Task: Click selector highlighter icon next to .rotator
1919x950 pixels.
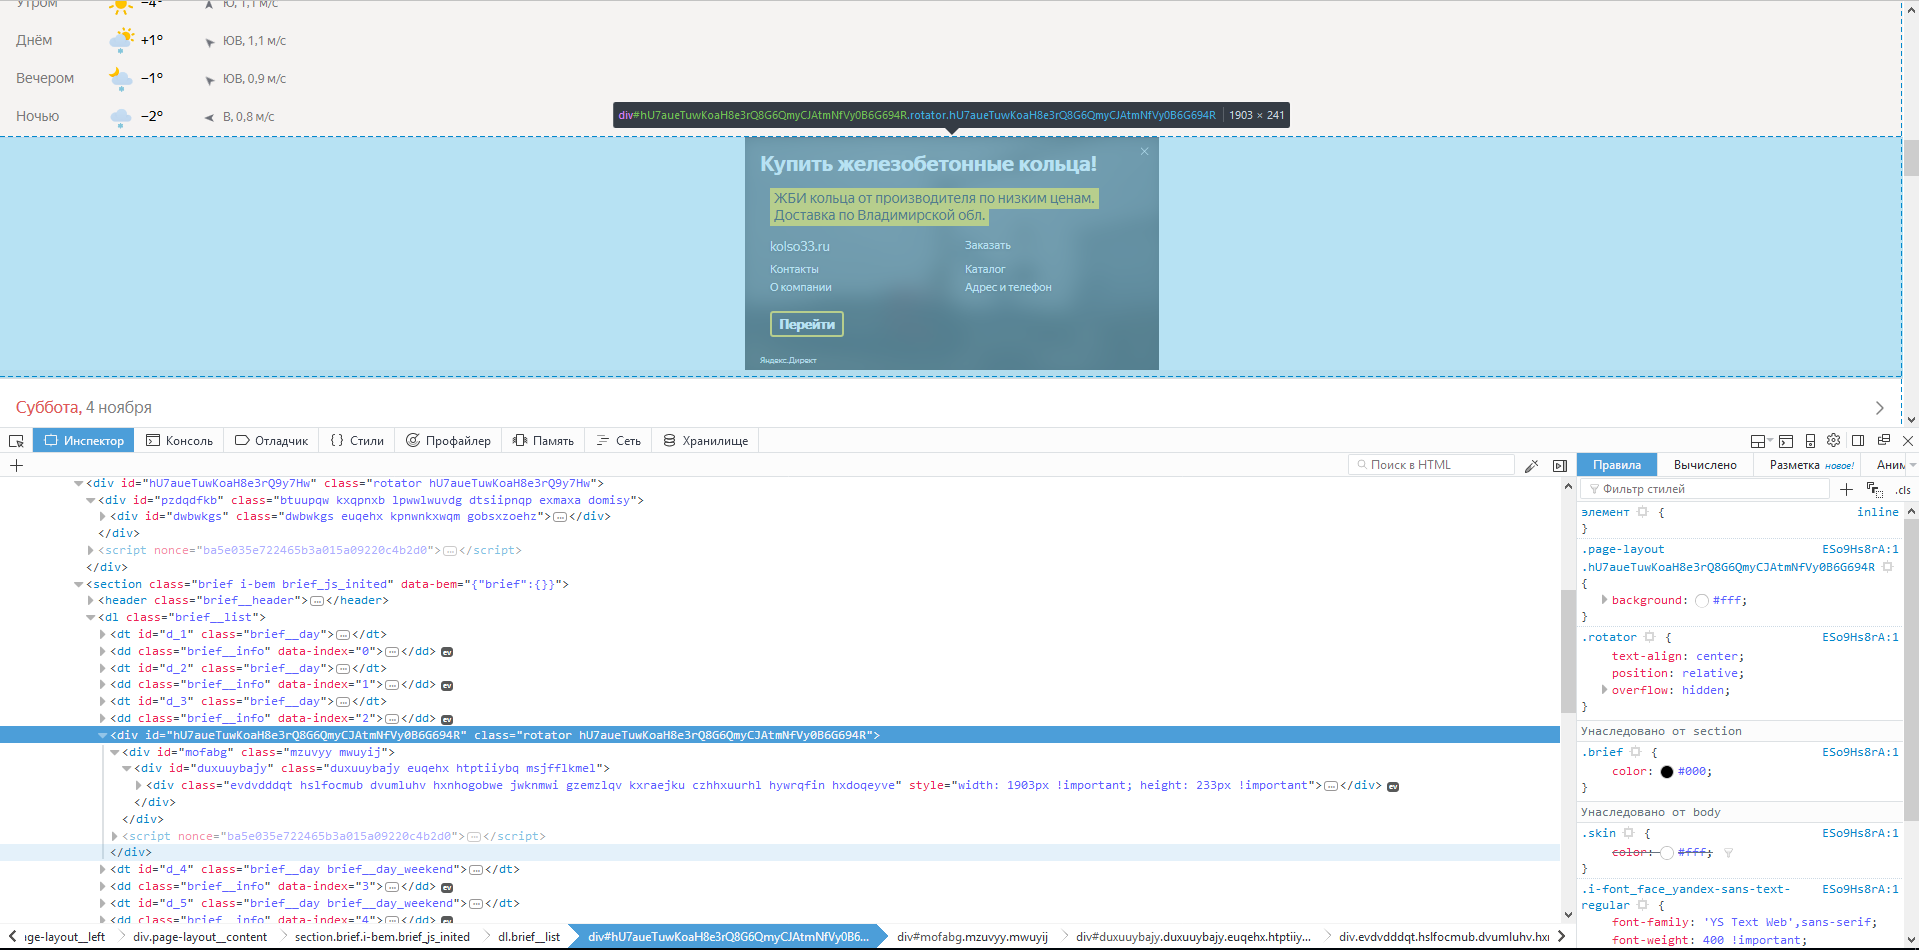Action: pos(1650,637)
